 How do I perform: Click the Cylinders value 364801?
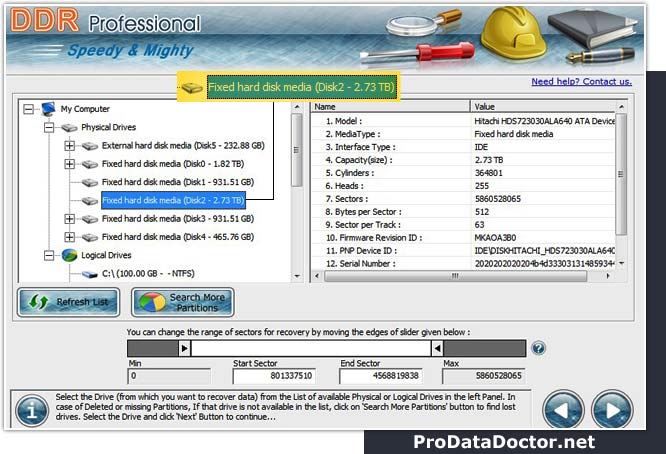coord(488,173)
